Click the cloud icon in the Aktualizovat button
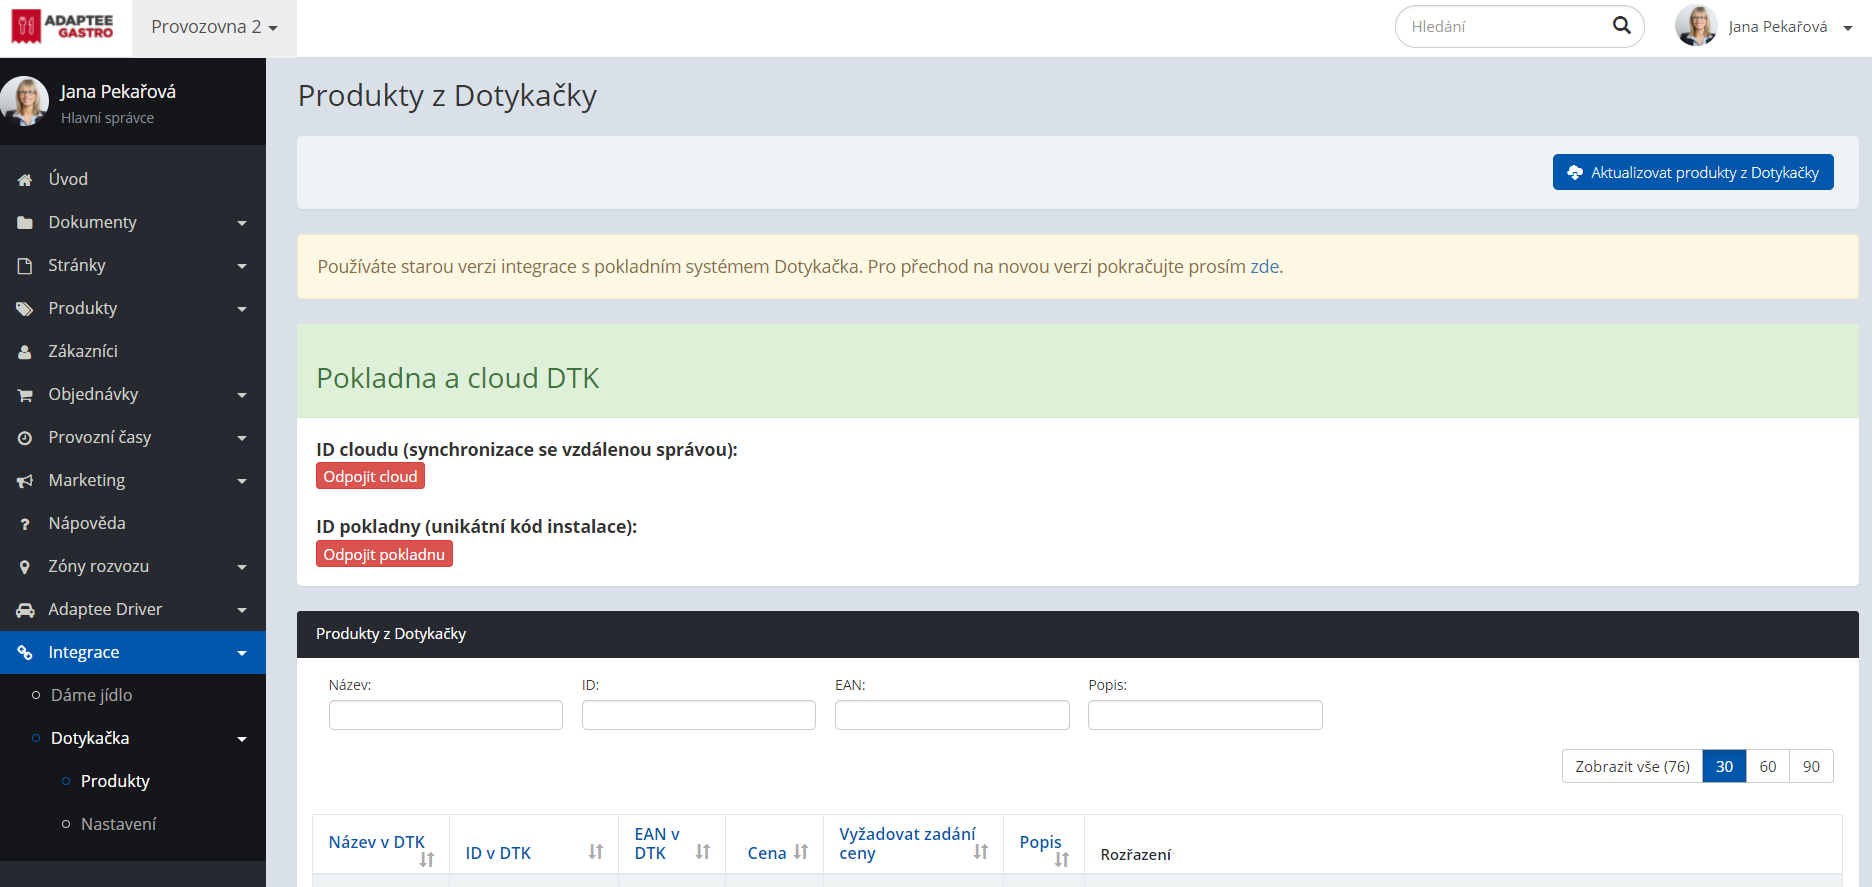The height and width of the screenshot is (887, 1872). 1575,172
